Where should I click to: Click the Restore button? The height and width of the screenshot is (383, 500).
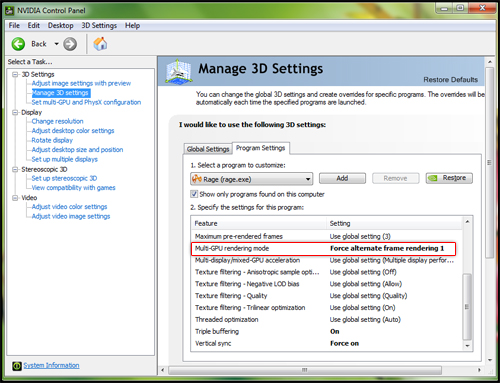click(449, 178)
